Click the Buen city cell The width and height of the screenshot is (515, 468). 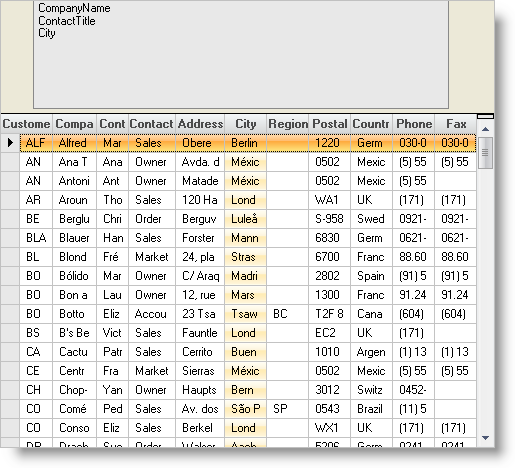click(x=246, y=352)
